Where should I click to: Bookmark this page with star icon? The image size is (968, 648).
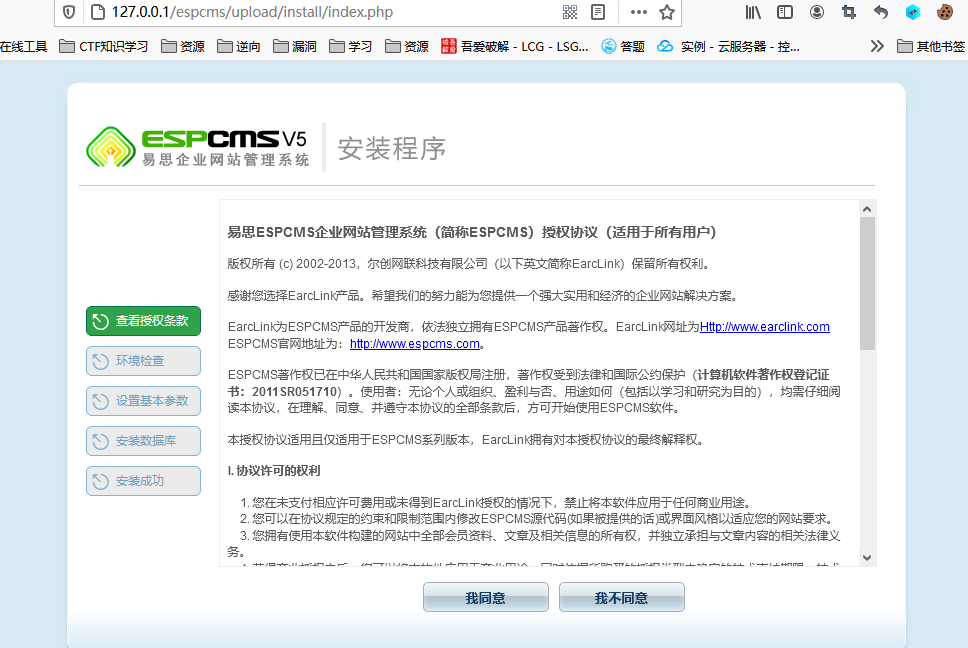pos(667,12)
